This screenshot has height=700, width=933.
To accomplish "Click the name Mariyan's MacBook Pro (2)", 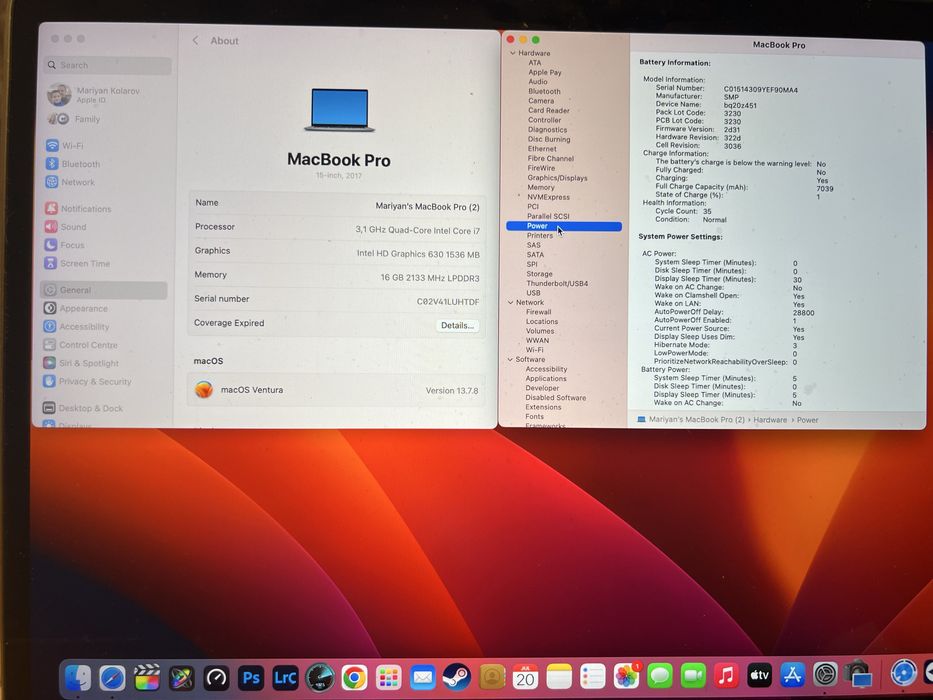I will pos(427,207).
